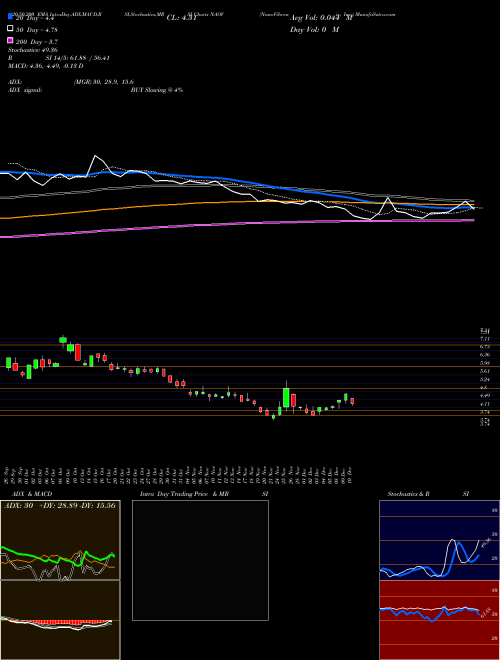Click the ADX '(MGR) 30, 28.9, 15.6' readout
Image resolution: width=500 pixels, height=660 pixels.
pos(104,82)
